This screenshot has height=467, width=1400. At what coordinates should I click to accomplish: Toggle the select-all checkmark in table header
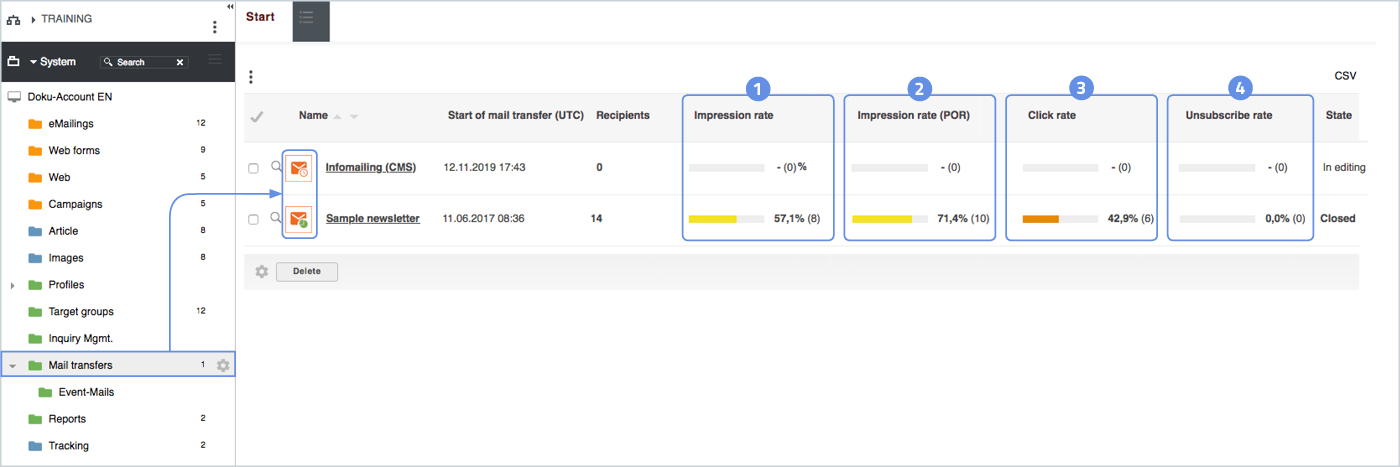(x=257, y=117)
